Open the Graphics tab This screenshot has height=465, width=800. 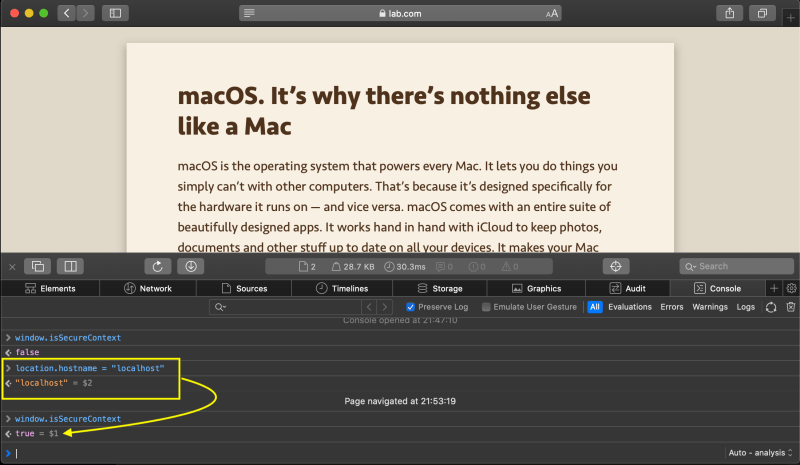coord(536,288)
